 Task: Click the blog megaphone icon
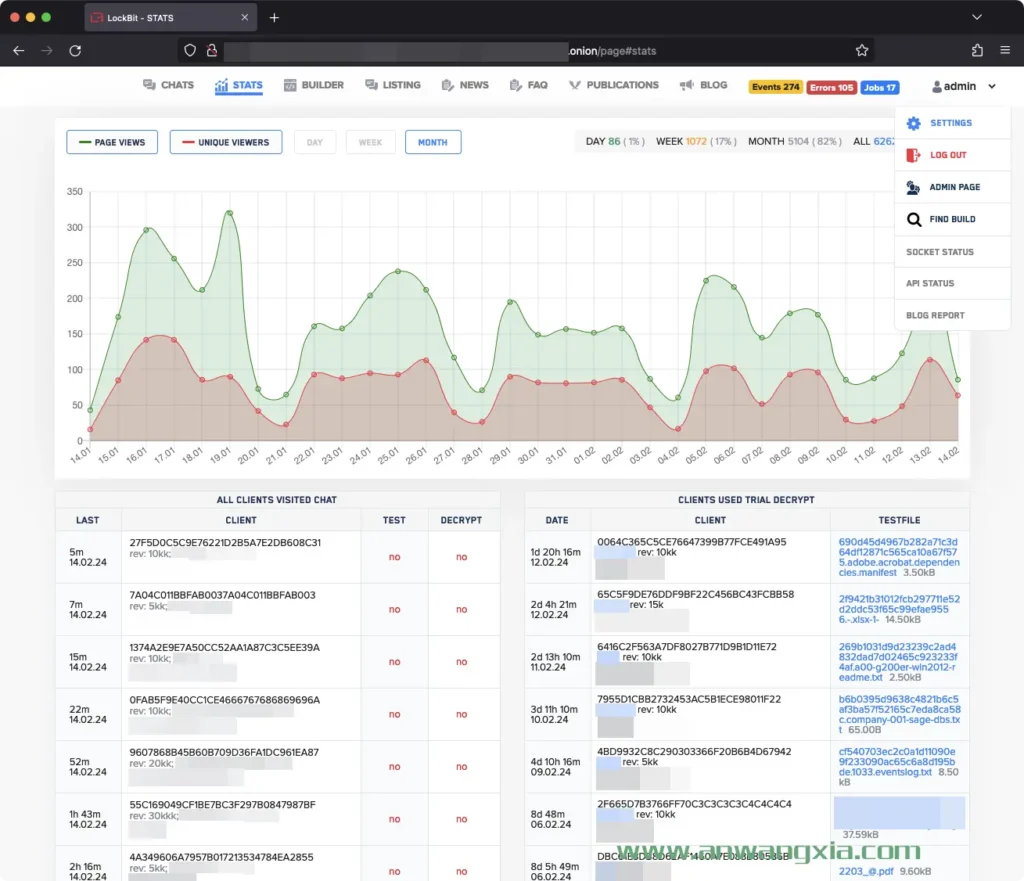point(686,86)
